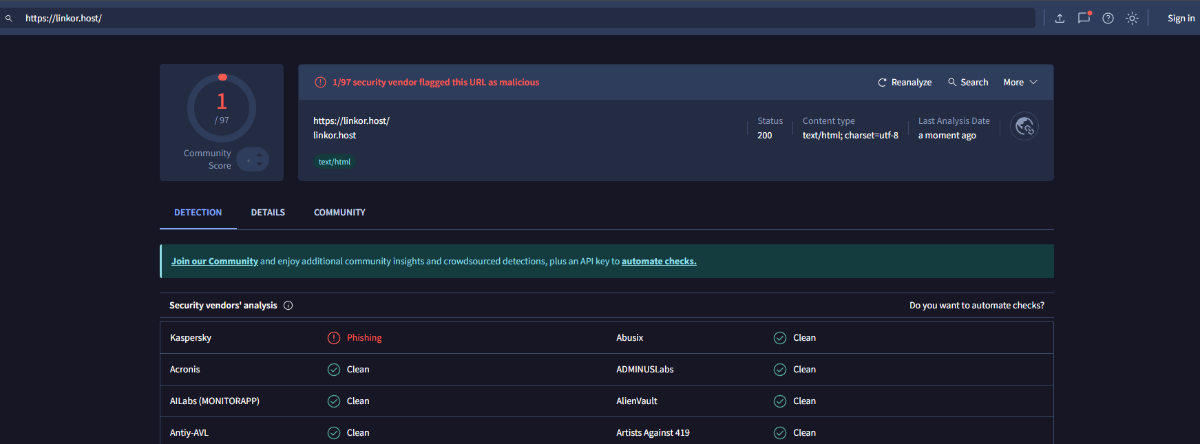
Task: Click the text/html tag chip
Action: coord(334,161)
